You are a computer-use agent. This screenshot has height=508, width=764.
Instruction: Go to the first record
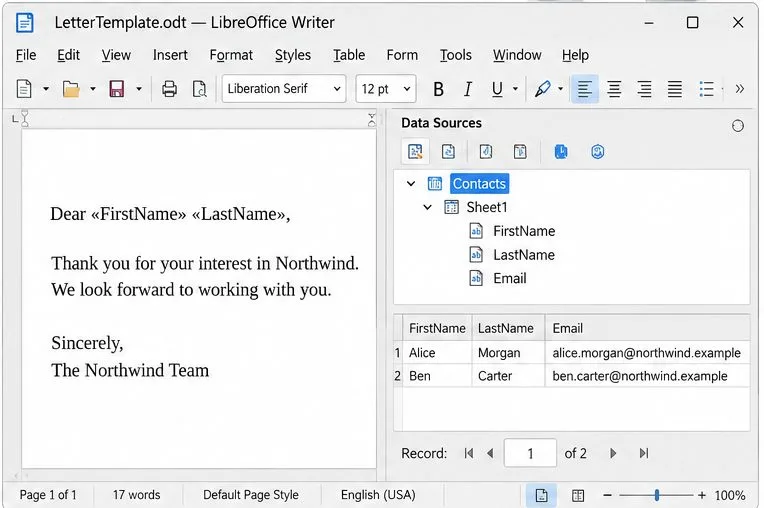(469, 453)
